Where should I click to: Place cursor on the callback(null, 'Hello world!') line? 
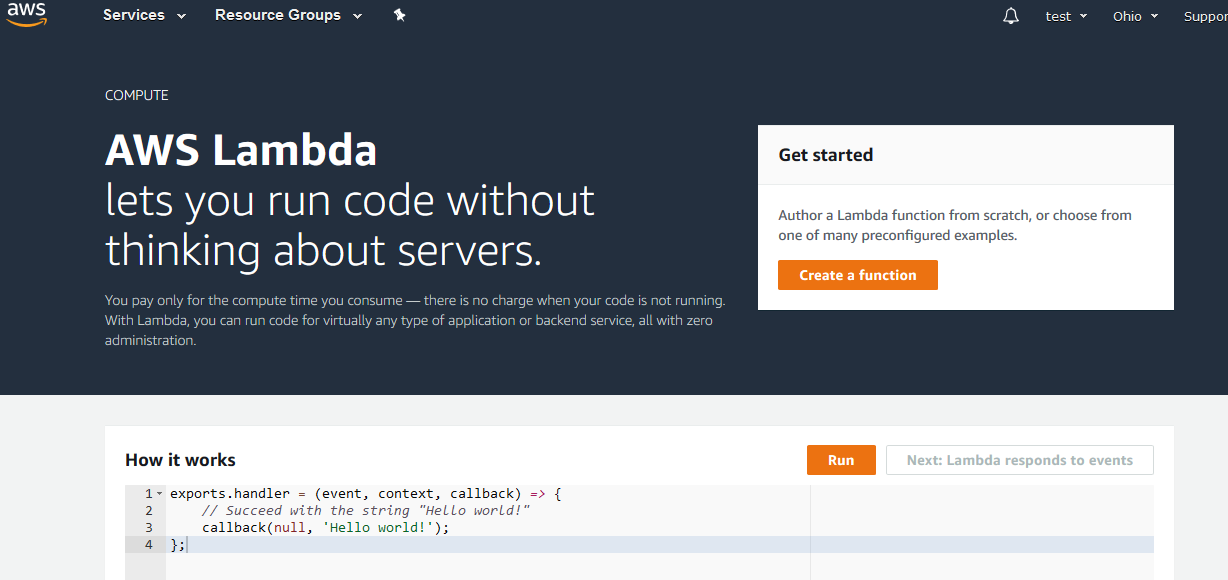click(x=325, y=528)
